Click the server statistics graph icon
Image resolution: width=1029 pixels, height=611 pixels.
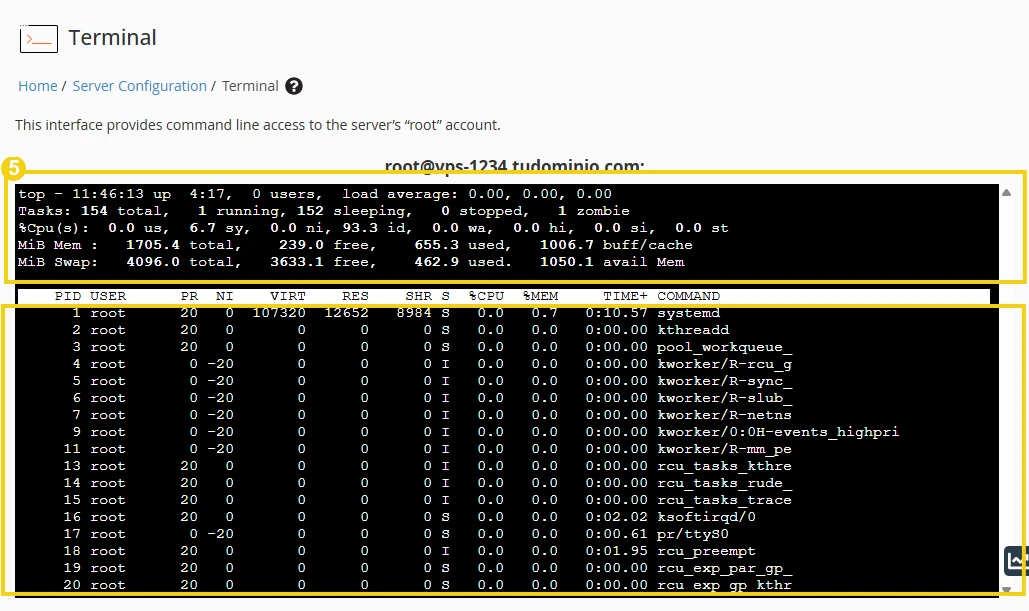1014,561
